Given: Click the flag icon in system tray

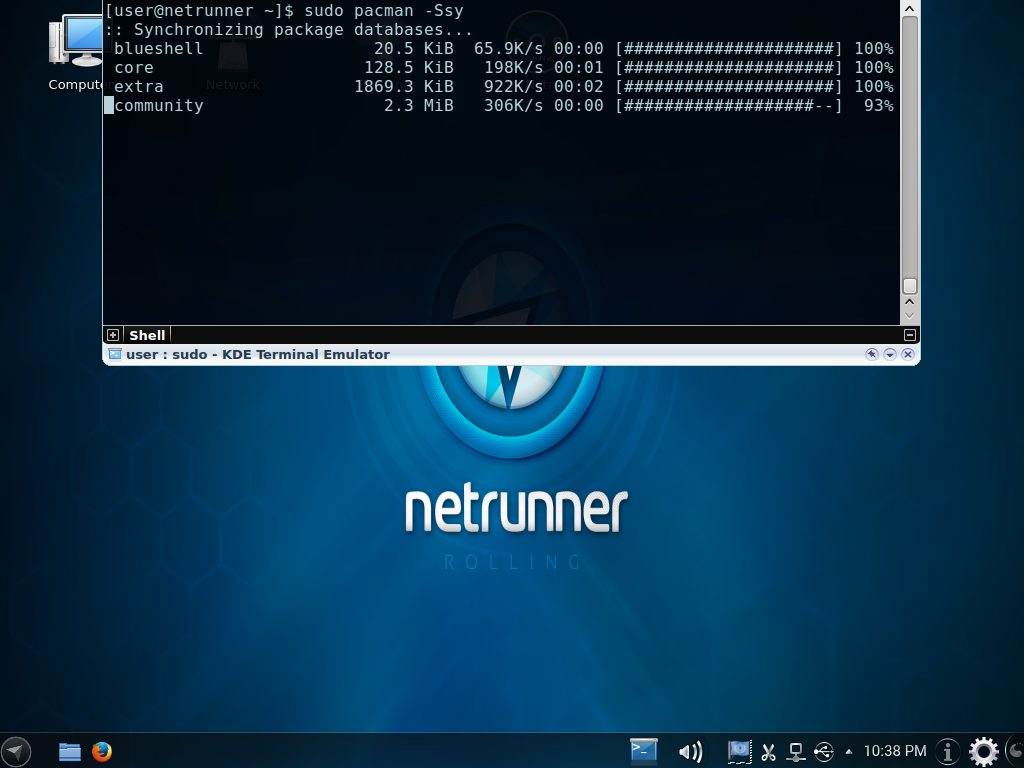Looking at the screenshot, I should (739, 752).
